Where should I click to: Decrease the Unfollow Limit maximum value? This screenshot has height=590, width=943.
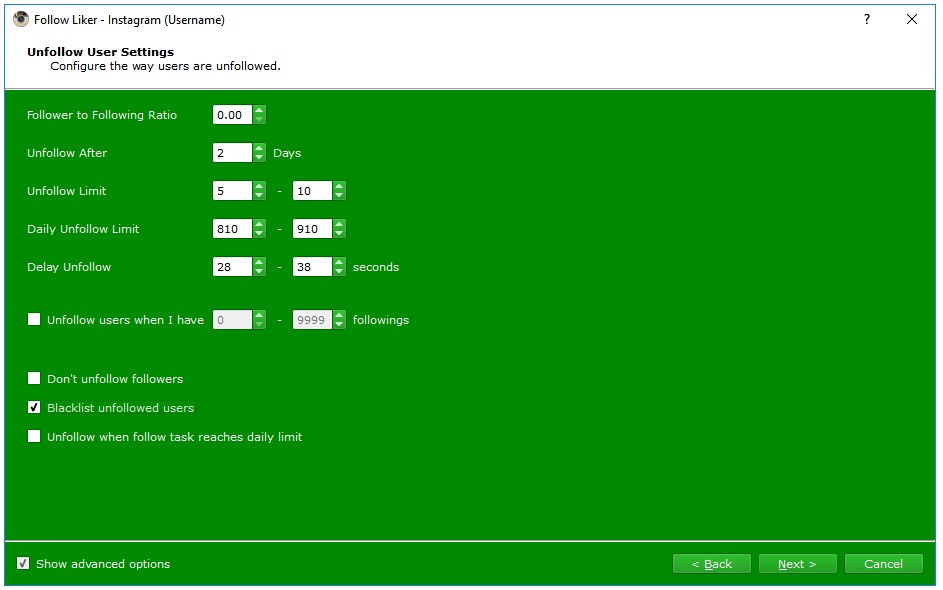pyautogui.click(x=339, y=195)
